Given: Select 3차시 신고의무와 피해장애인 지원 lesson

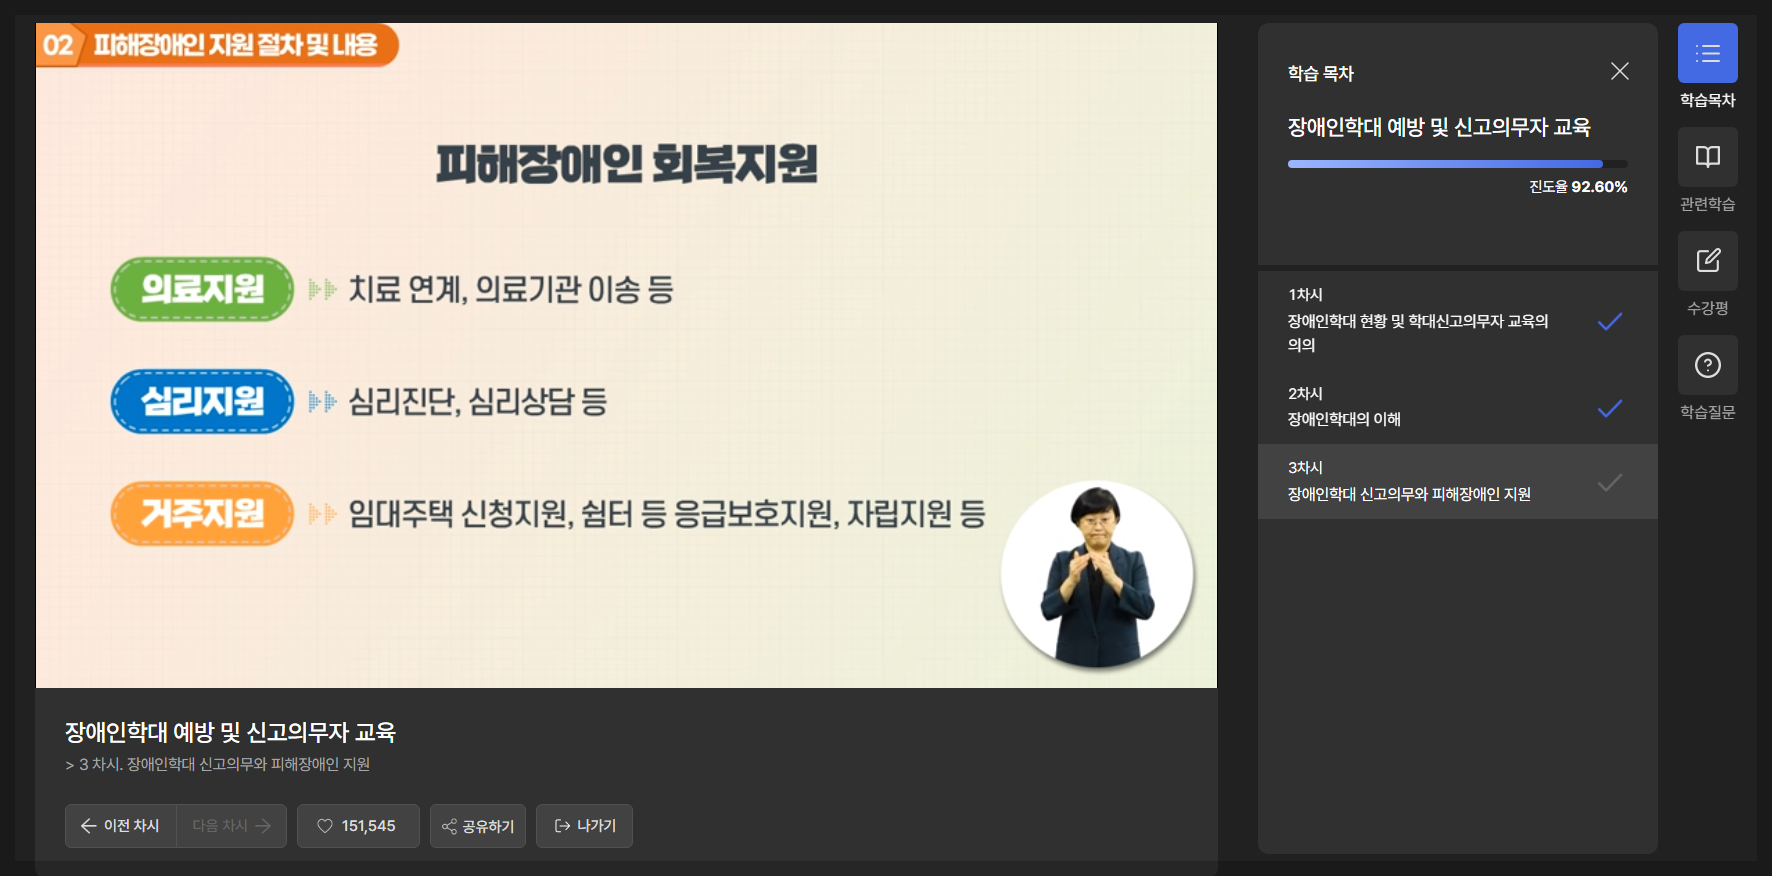Looking at the screenshot, I should [1457, 481].
